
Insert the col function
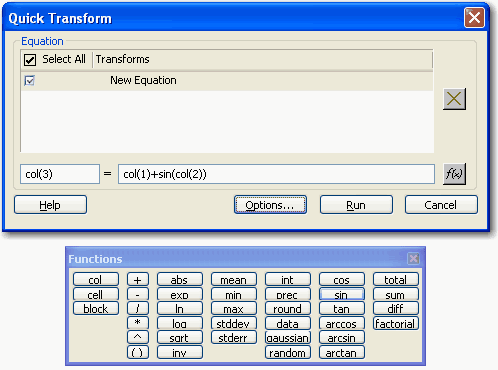click(96, 279)
